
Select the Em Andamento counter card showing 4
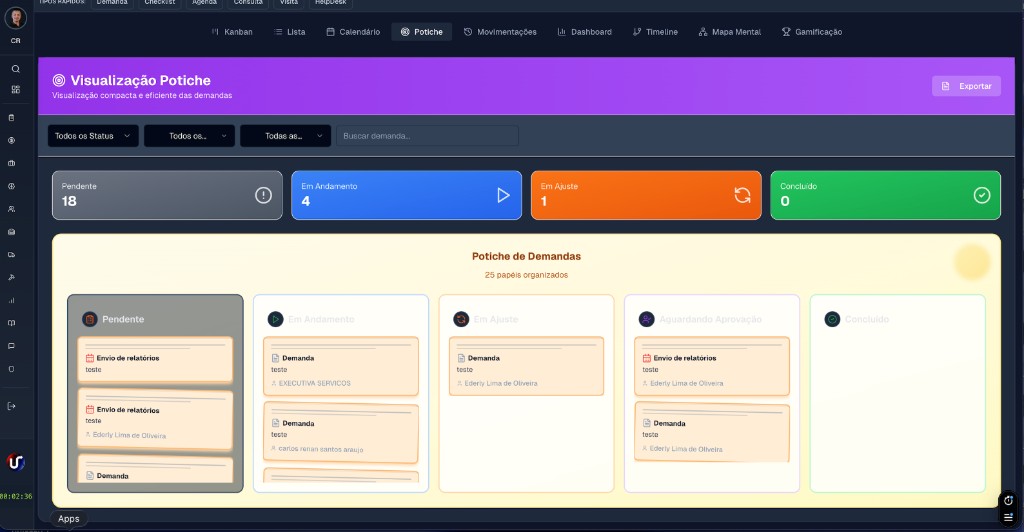406,195
